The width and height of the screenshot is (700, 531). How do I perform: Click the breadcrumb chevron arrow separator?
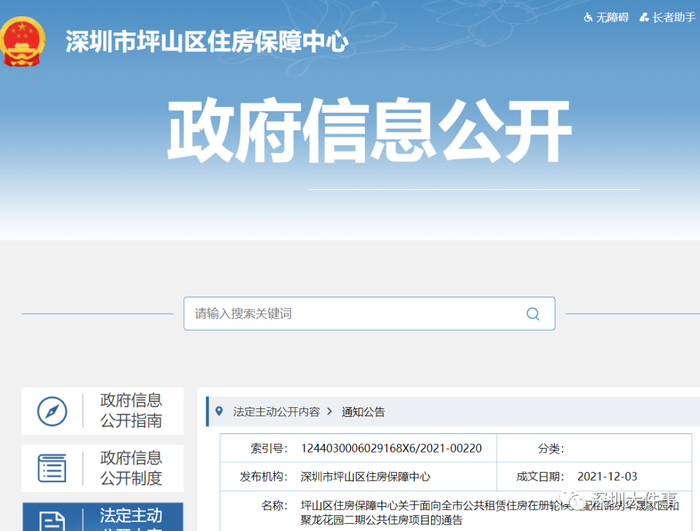330,411
